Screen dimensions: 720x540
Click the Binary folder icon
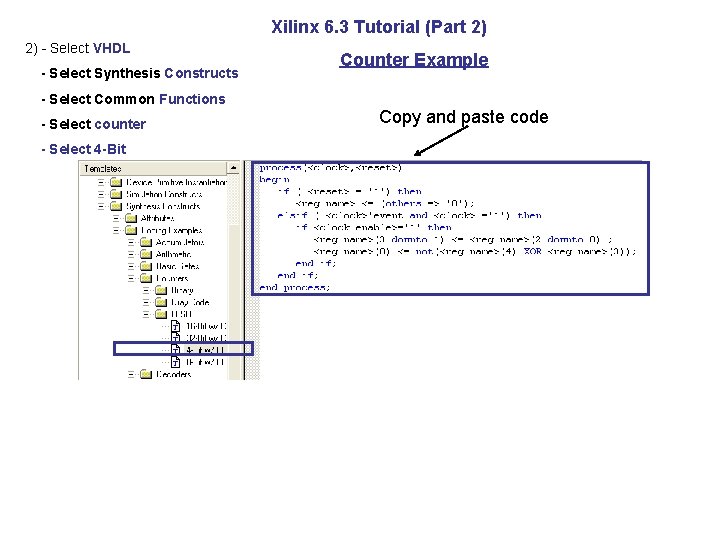tap(161, 290)
